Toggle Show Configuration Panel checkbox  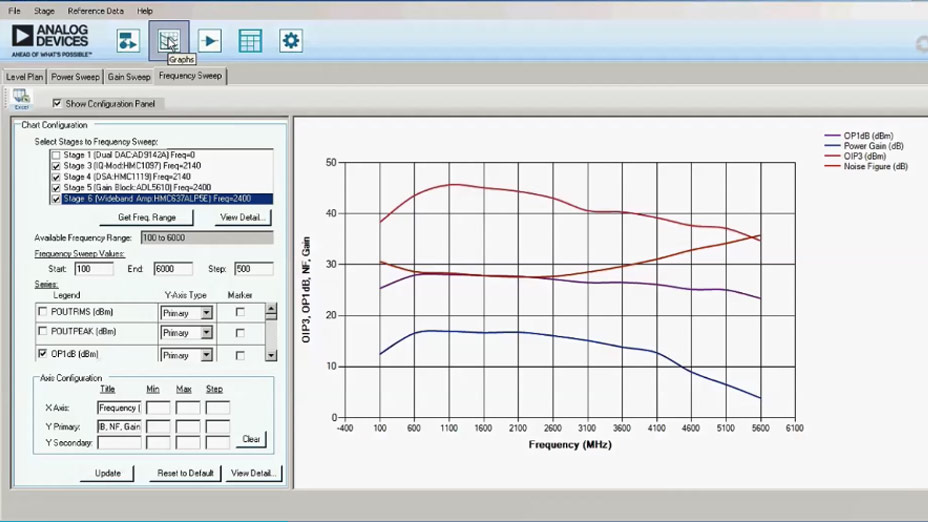coord(57,104)
